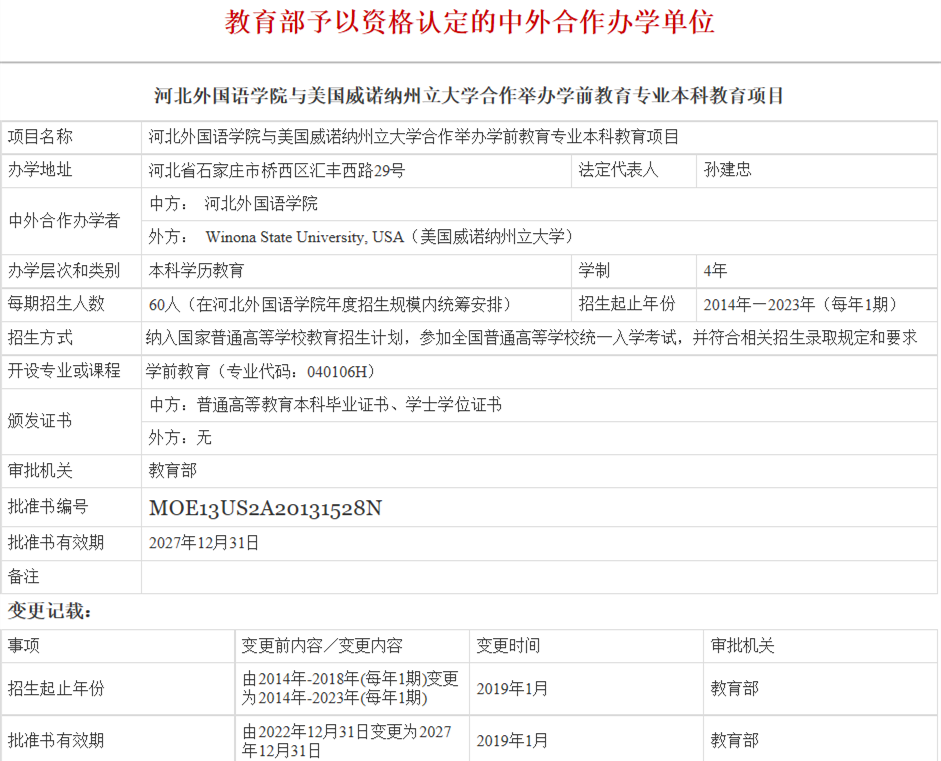Click the 变更时间 column header
Screen dimensions: 941x761
(508, 646)
